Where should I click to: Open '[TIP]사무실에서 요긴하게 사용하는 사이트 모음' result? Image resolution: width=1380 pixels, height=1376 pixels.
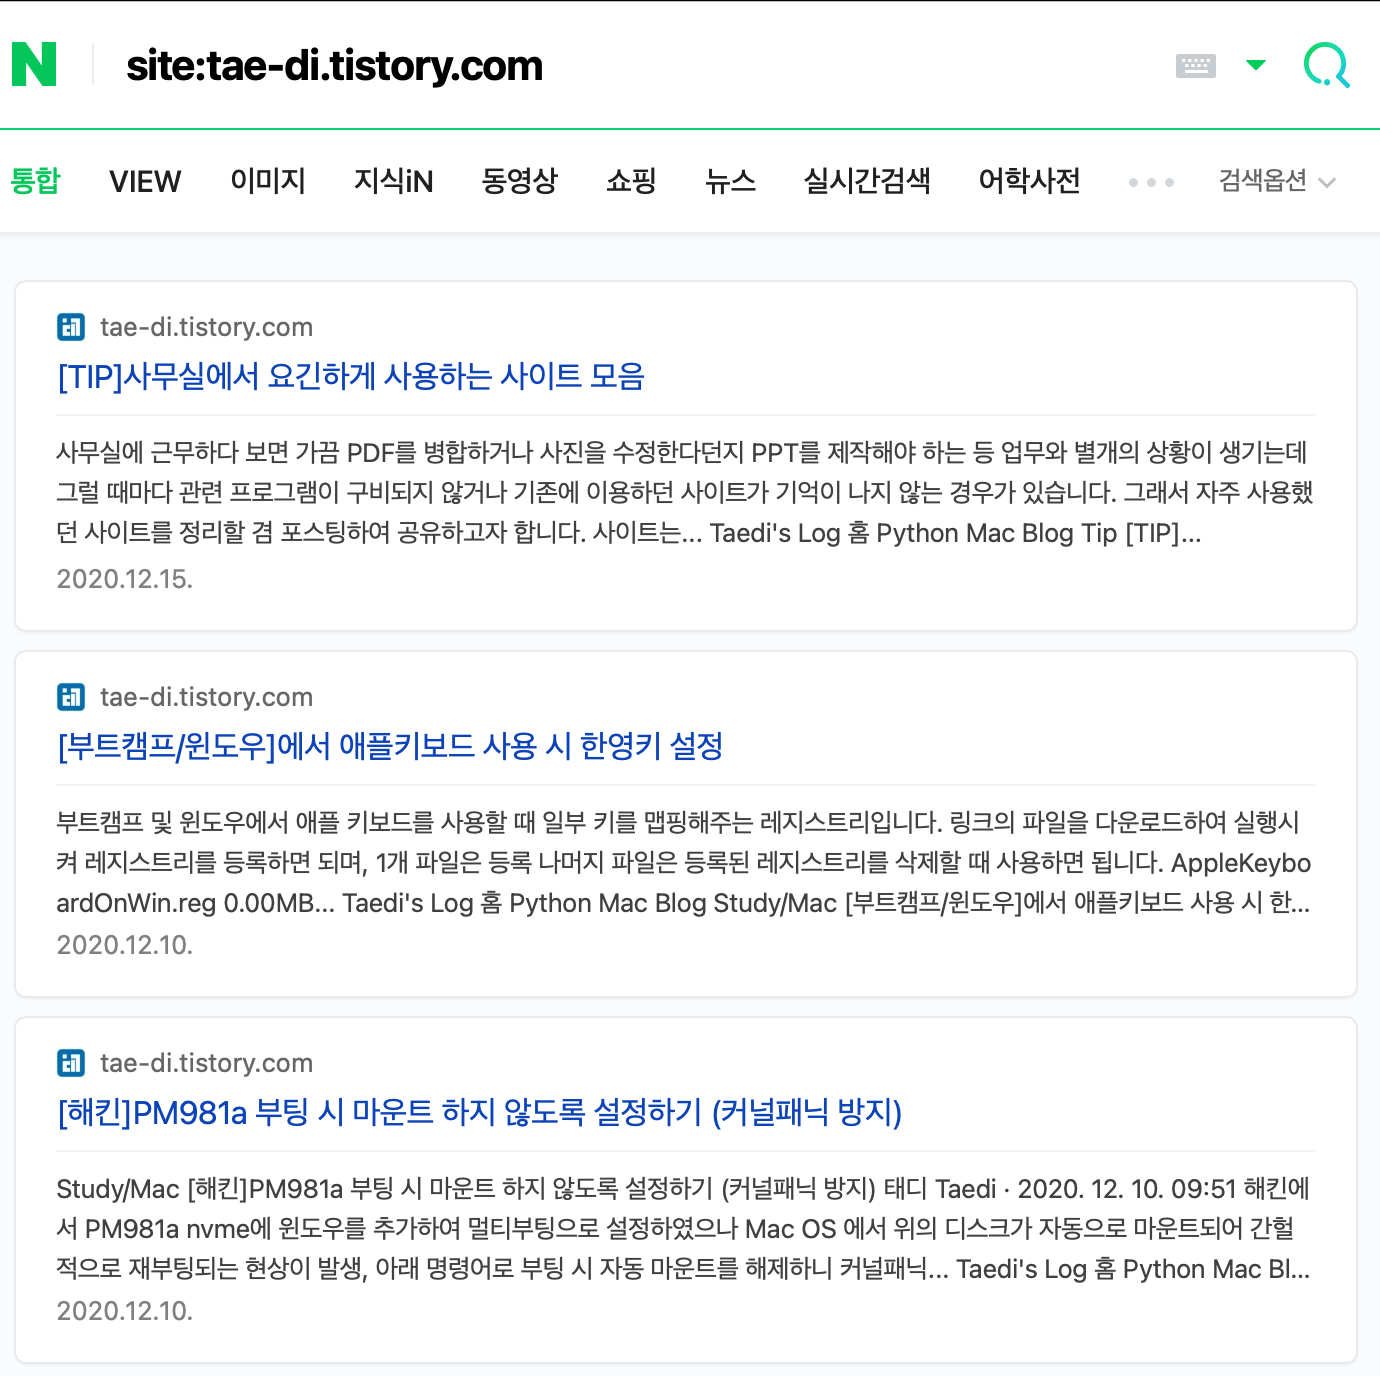click(351, 377)
